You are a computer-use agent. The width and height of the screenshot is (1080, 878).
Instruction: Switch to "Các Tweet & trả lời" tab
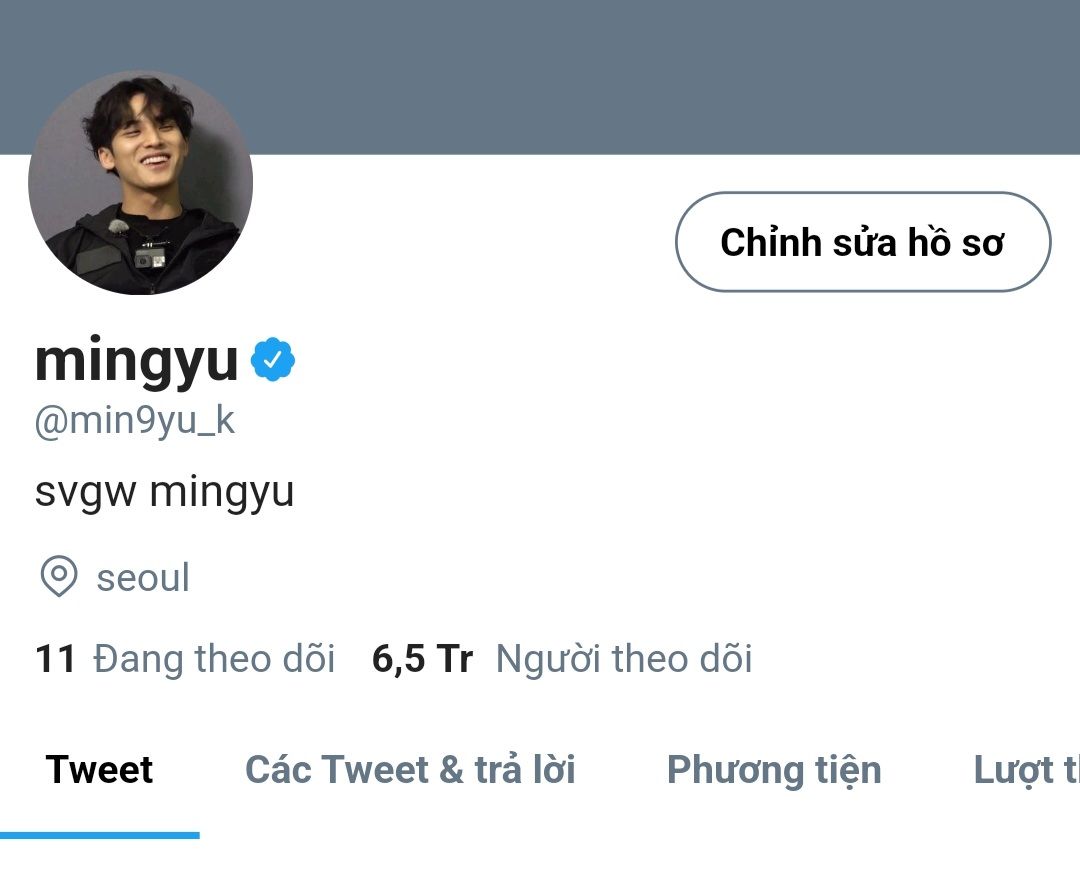pos(410,770)
